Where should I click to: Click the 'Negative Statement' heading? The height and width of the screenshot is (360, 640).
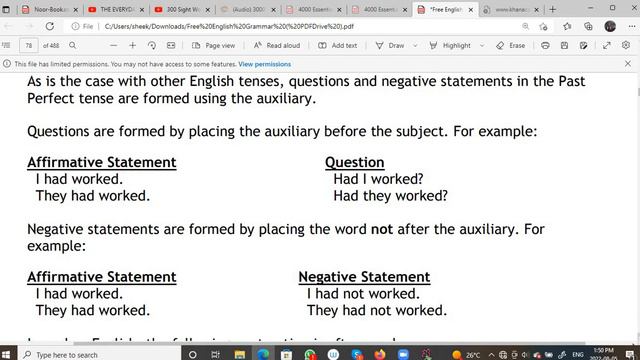(x=364, y=277)
